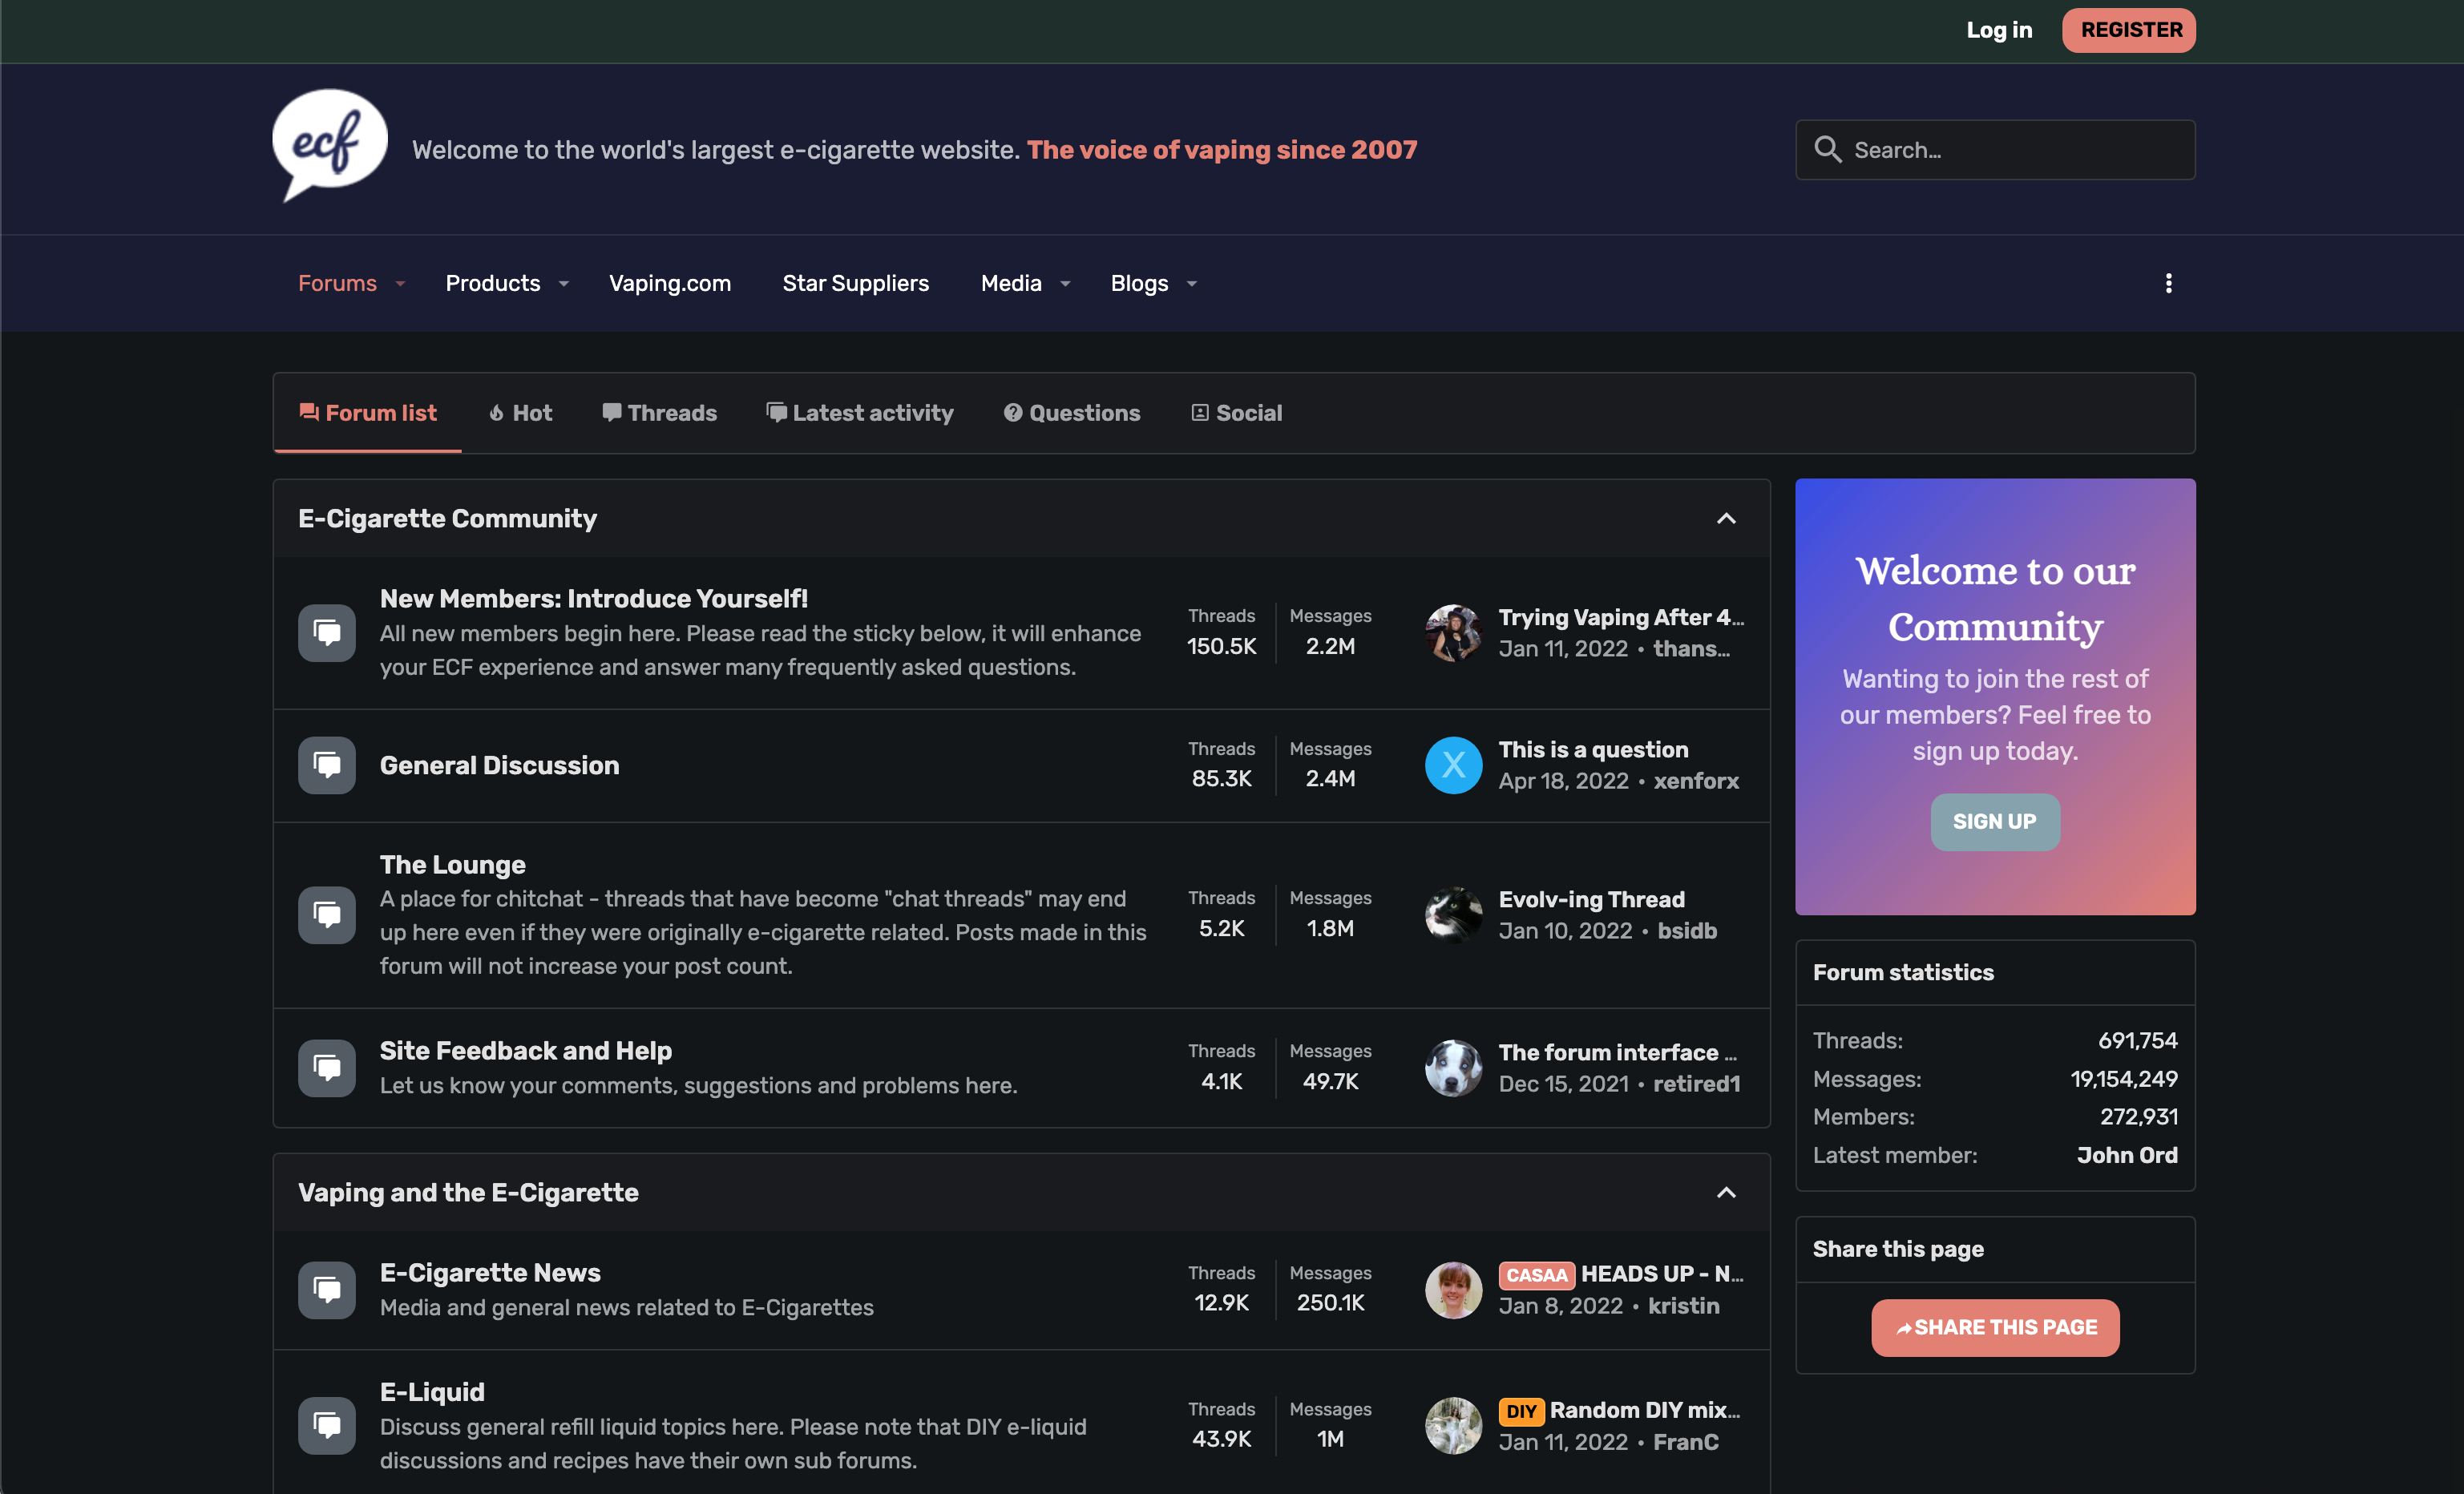Open the three-dot more options menu

point(2168,284)
